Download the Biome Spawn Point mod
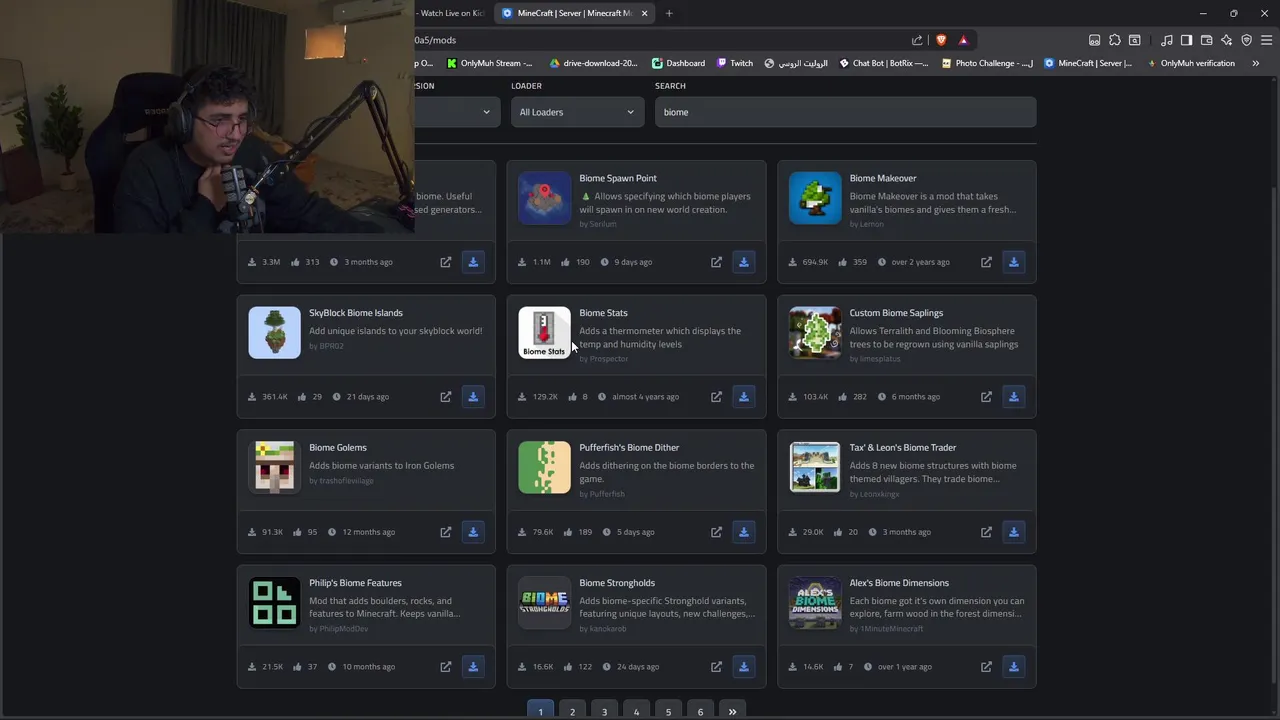The height and width of the screenshot is (720, 1280). pos(743,262)
